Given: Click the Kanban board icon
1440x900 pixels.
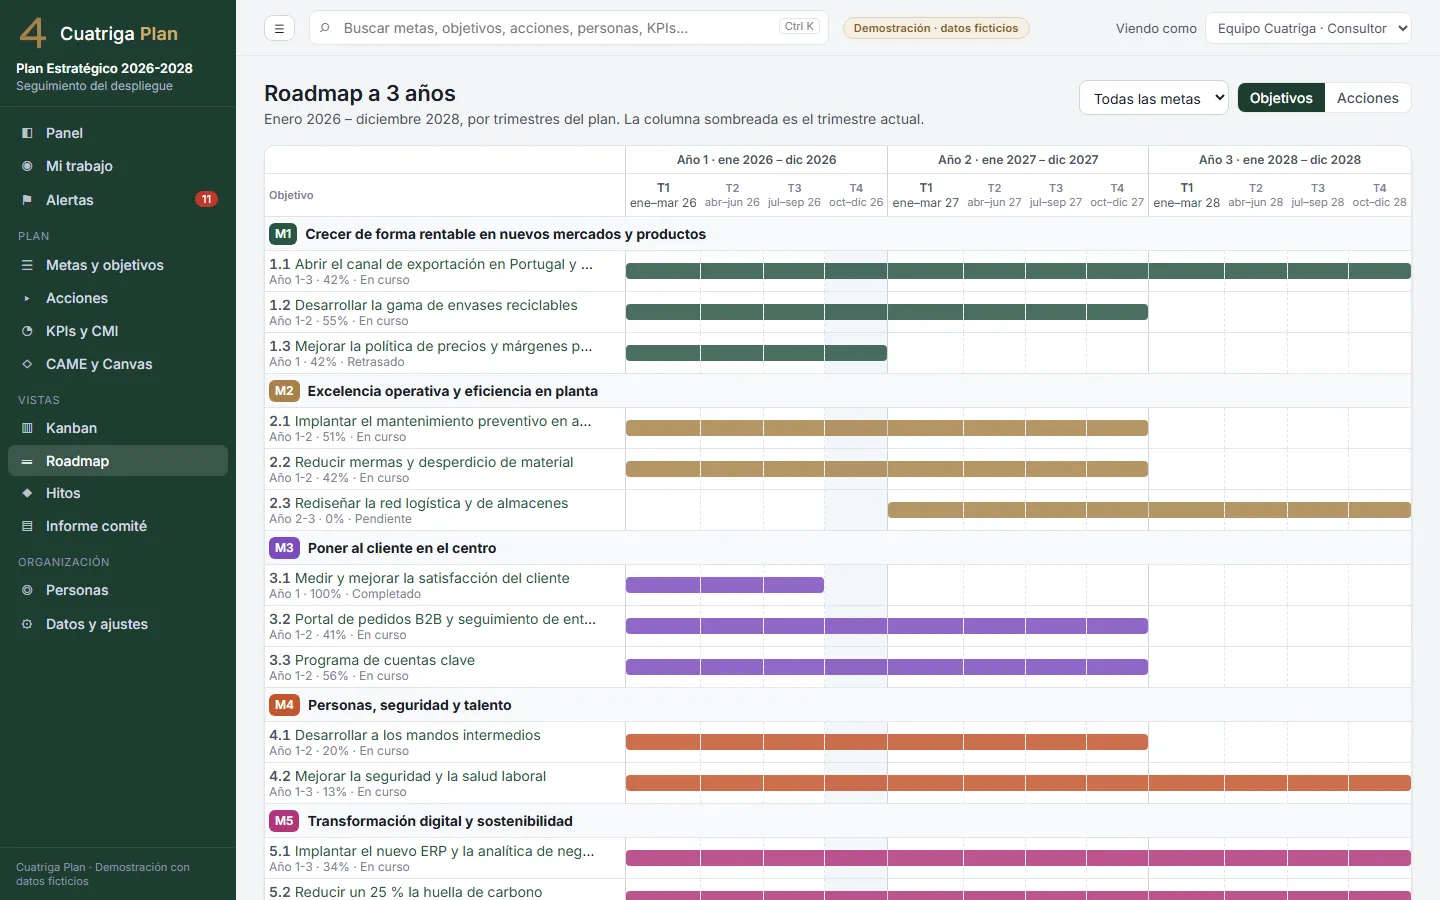Looking at the screenshot, I should [27, 428].
